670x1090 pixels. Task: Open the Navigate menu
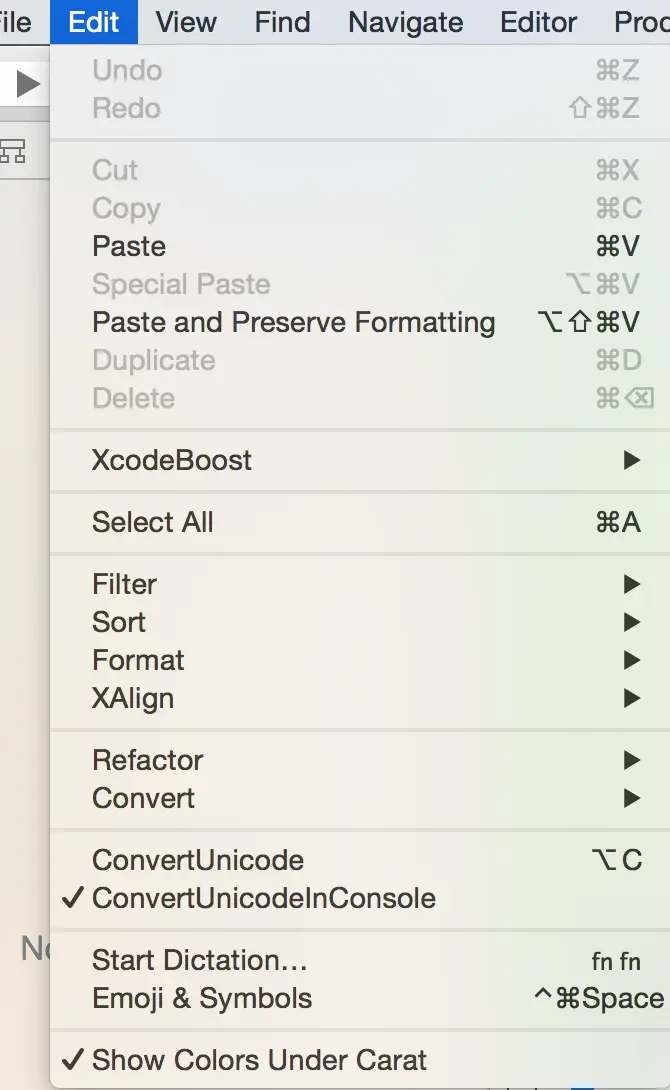tap(405, 22)
